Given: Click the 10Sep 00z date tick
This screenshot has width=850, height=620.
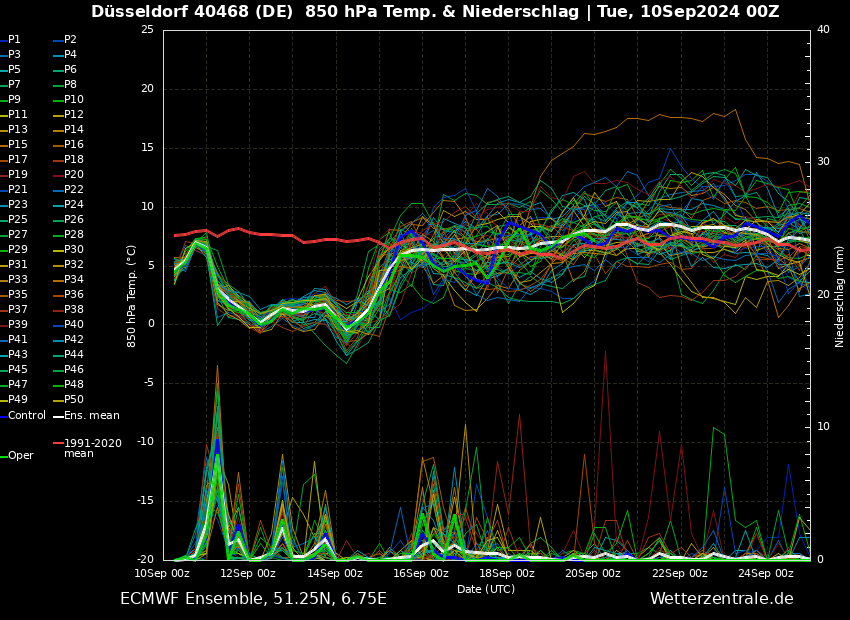Looking at the screenshot, I should (x=162, y=573).
